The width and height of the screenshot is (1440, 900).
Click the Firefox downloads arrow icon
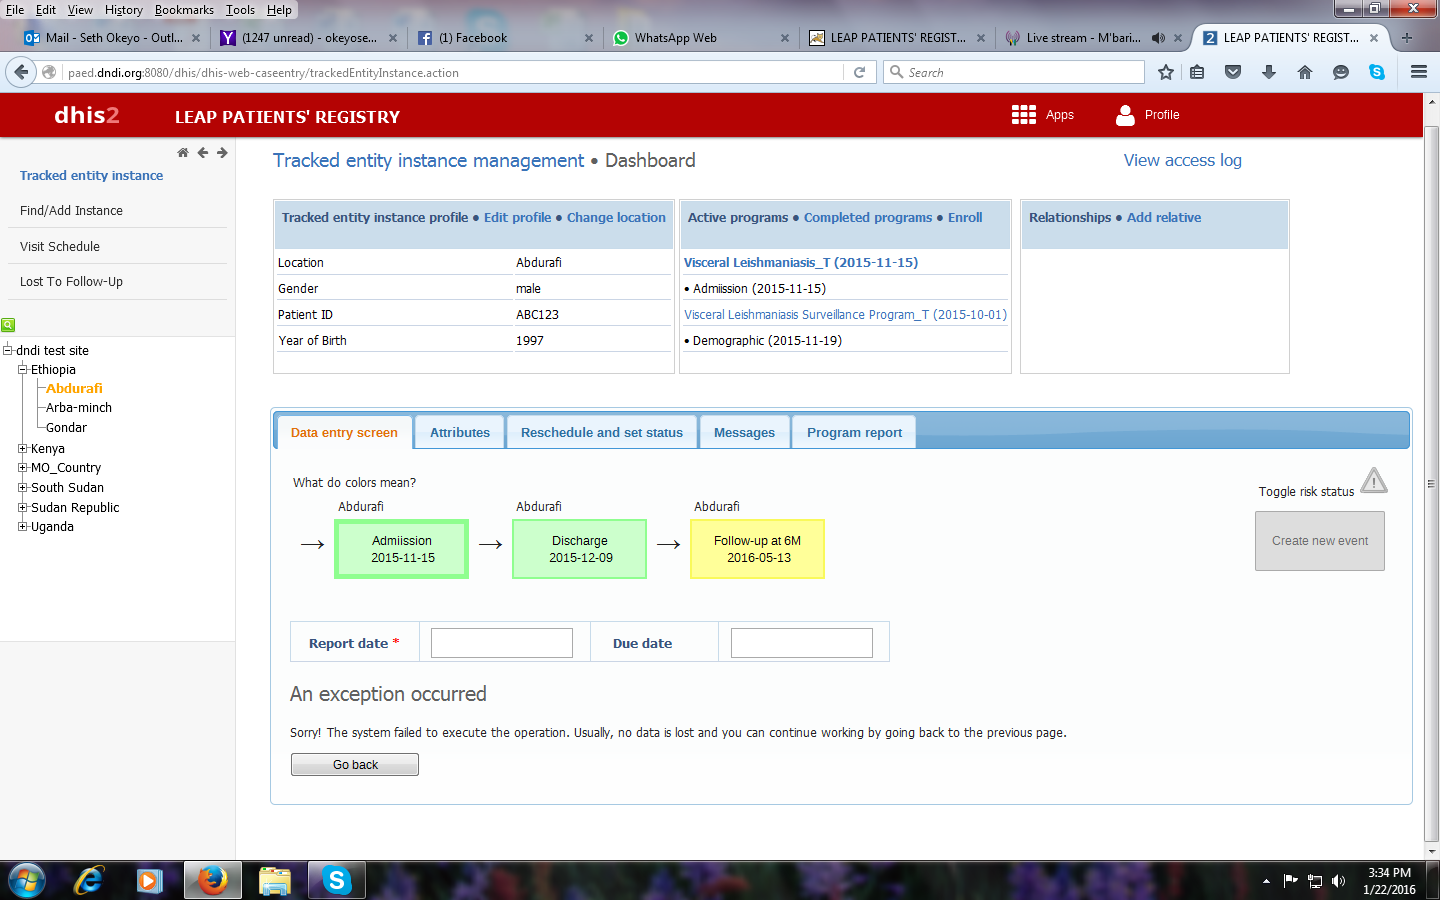[1269, 72]
